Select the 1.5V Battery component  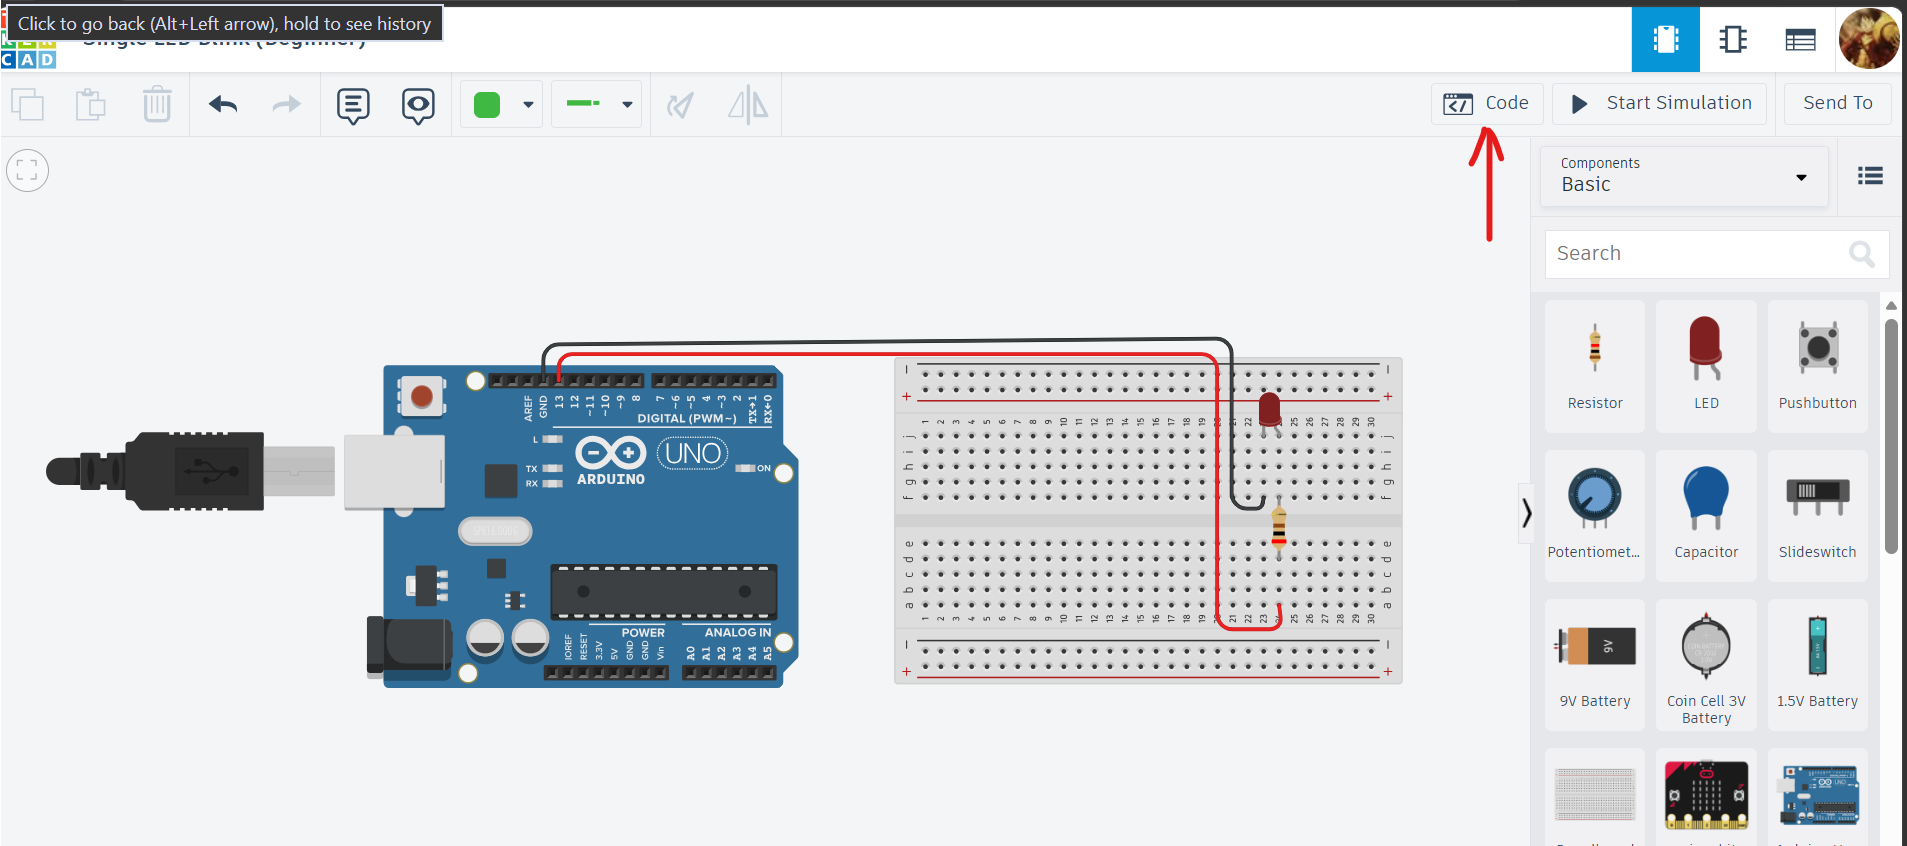1818,664
